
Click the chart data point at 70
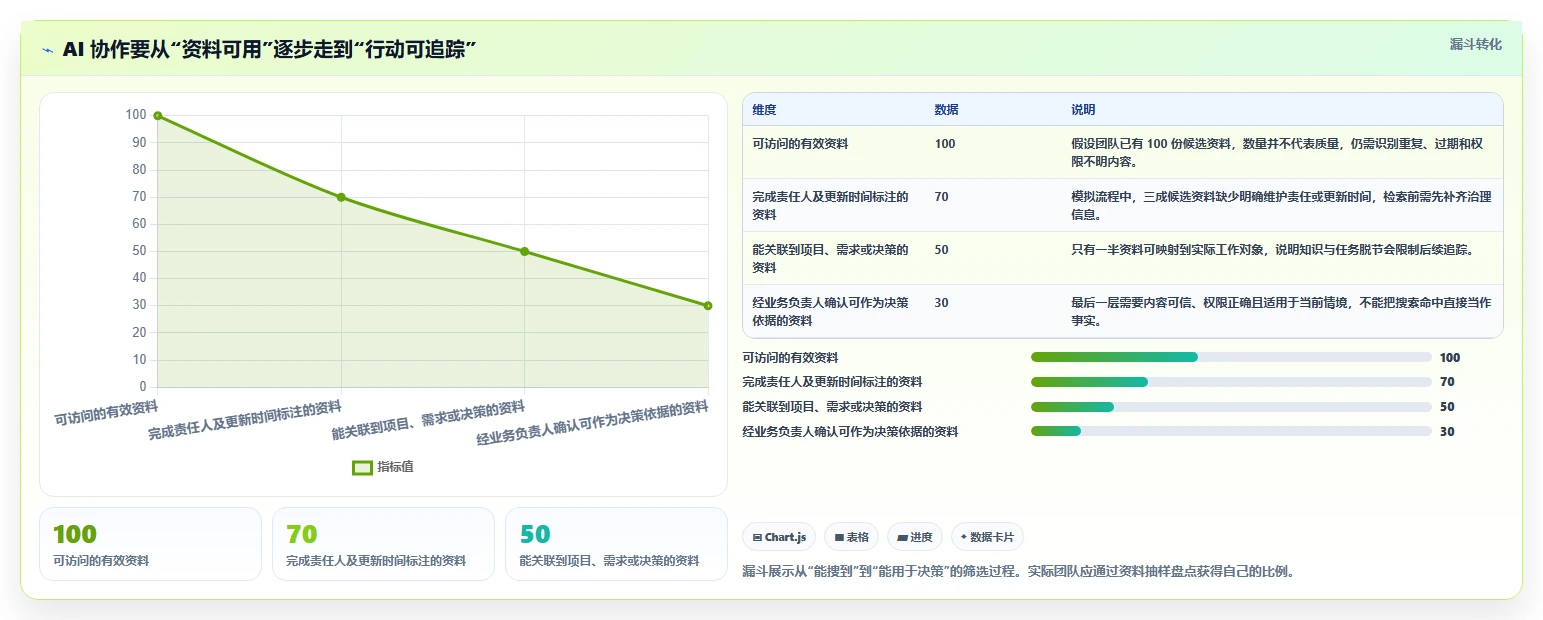click(x=341, y=197)
